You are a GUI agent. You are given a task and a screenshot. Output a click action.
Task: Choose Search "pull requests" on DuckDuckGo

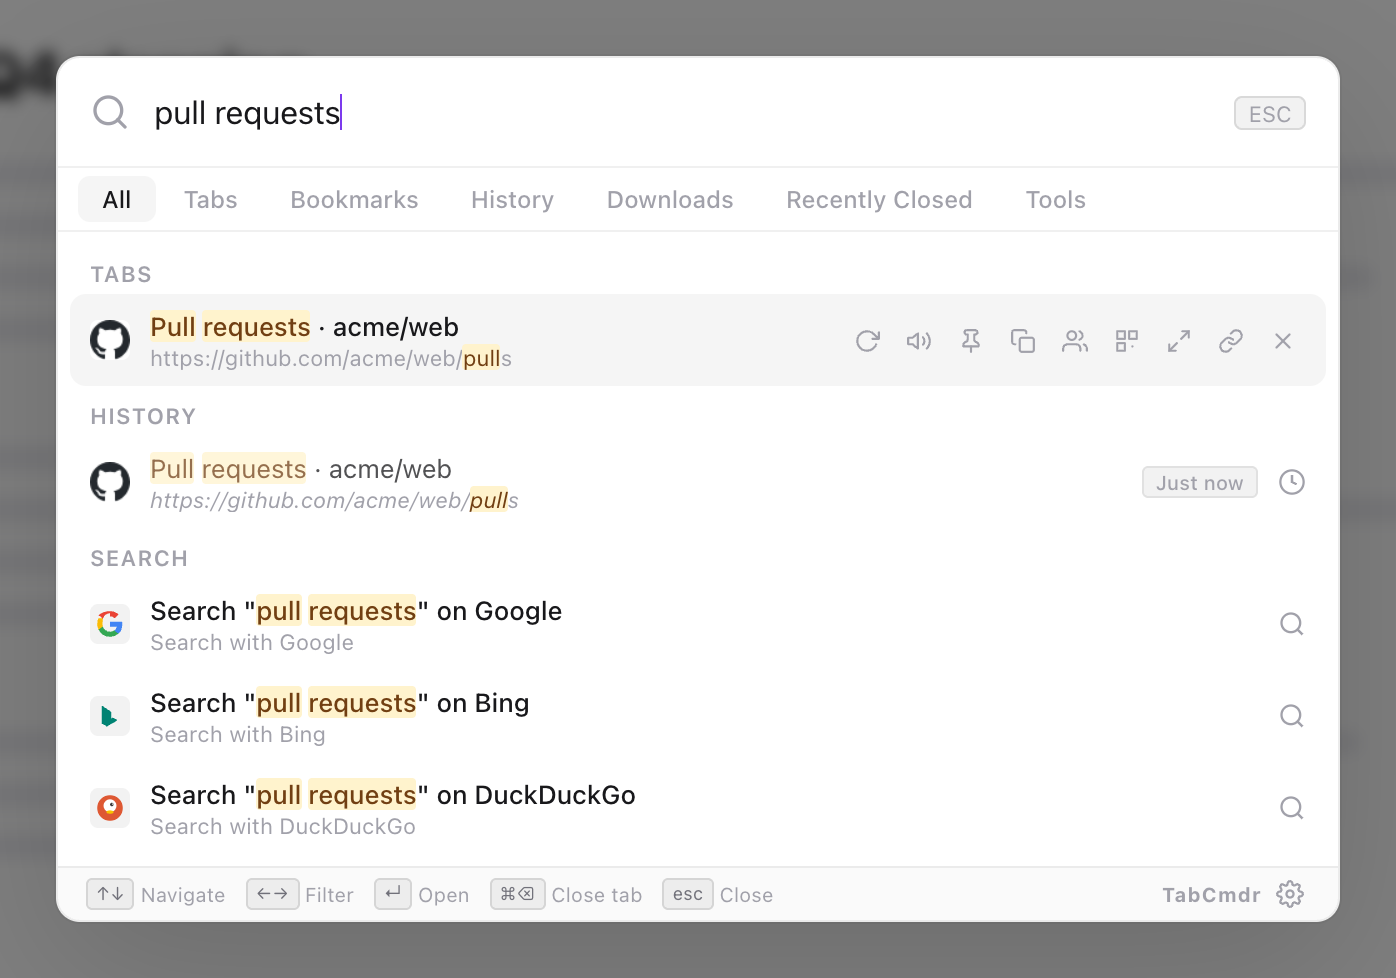[x=698, y=808]
